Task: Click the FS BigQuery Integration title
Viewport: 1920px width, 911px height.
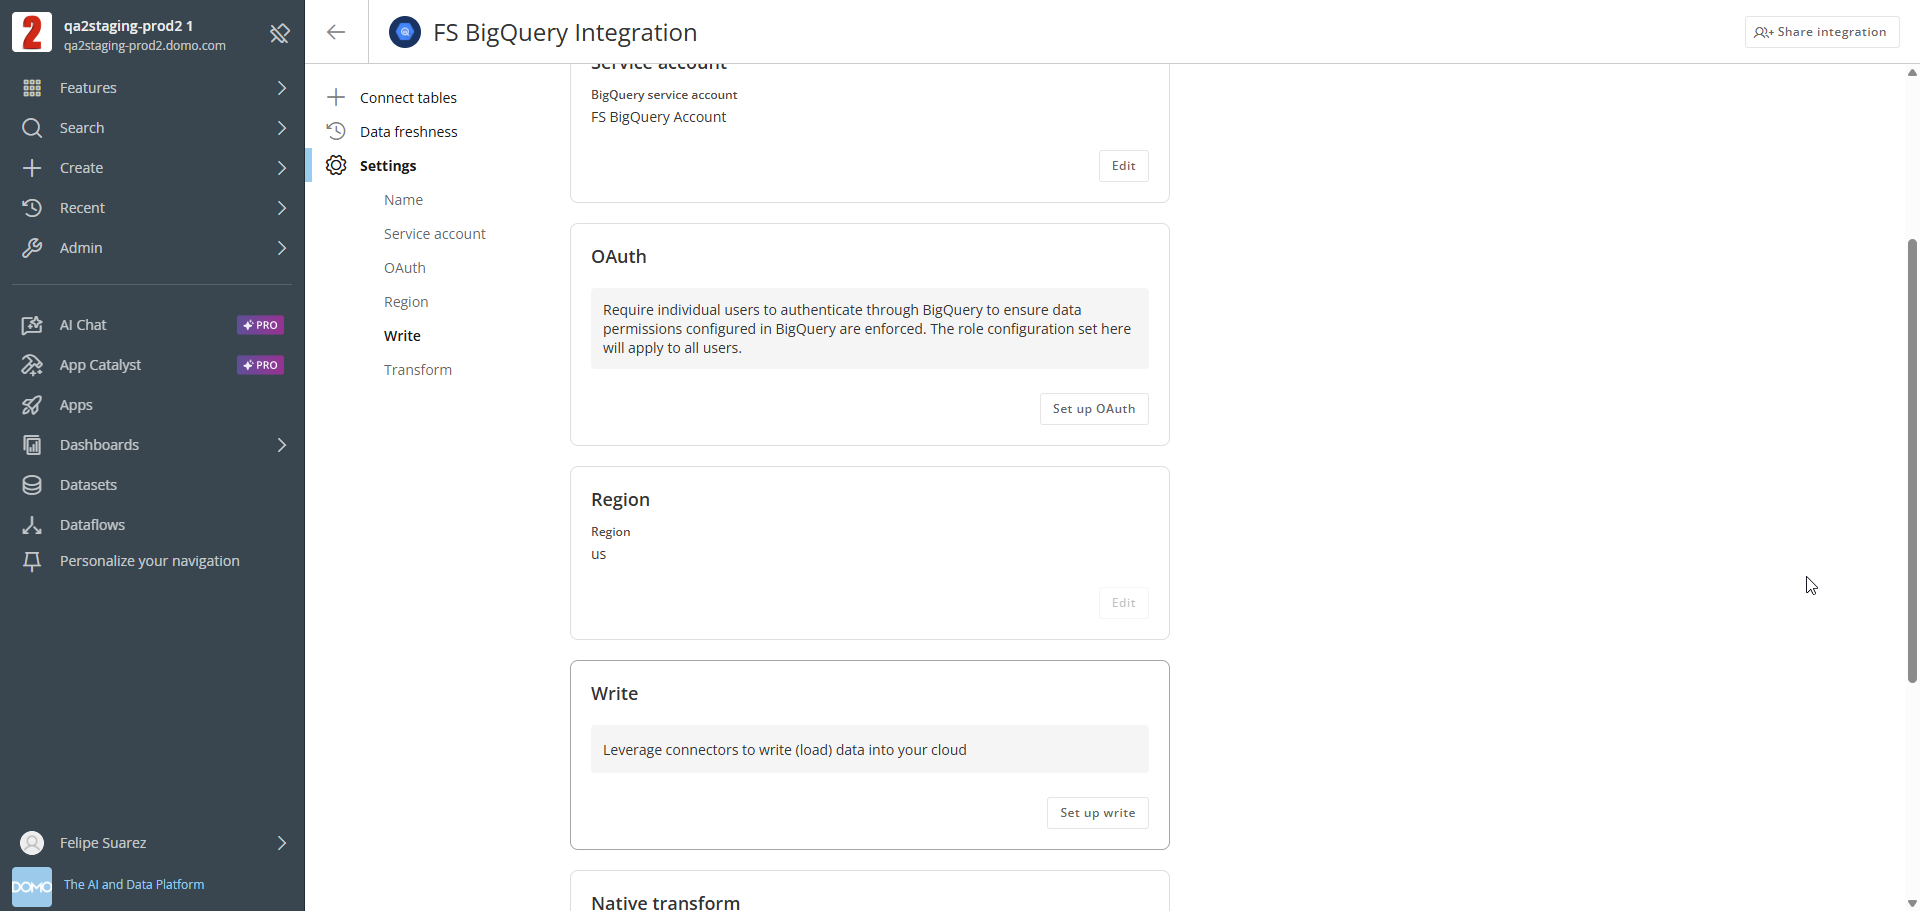Action: pyautogui.click(x=565, y=32)
